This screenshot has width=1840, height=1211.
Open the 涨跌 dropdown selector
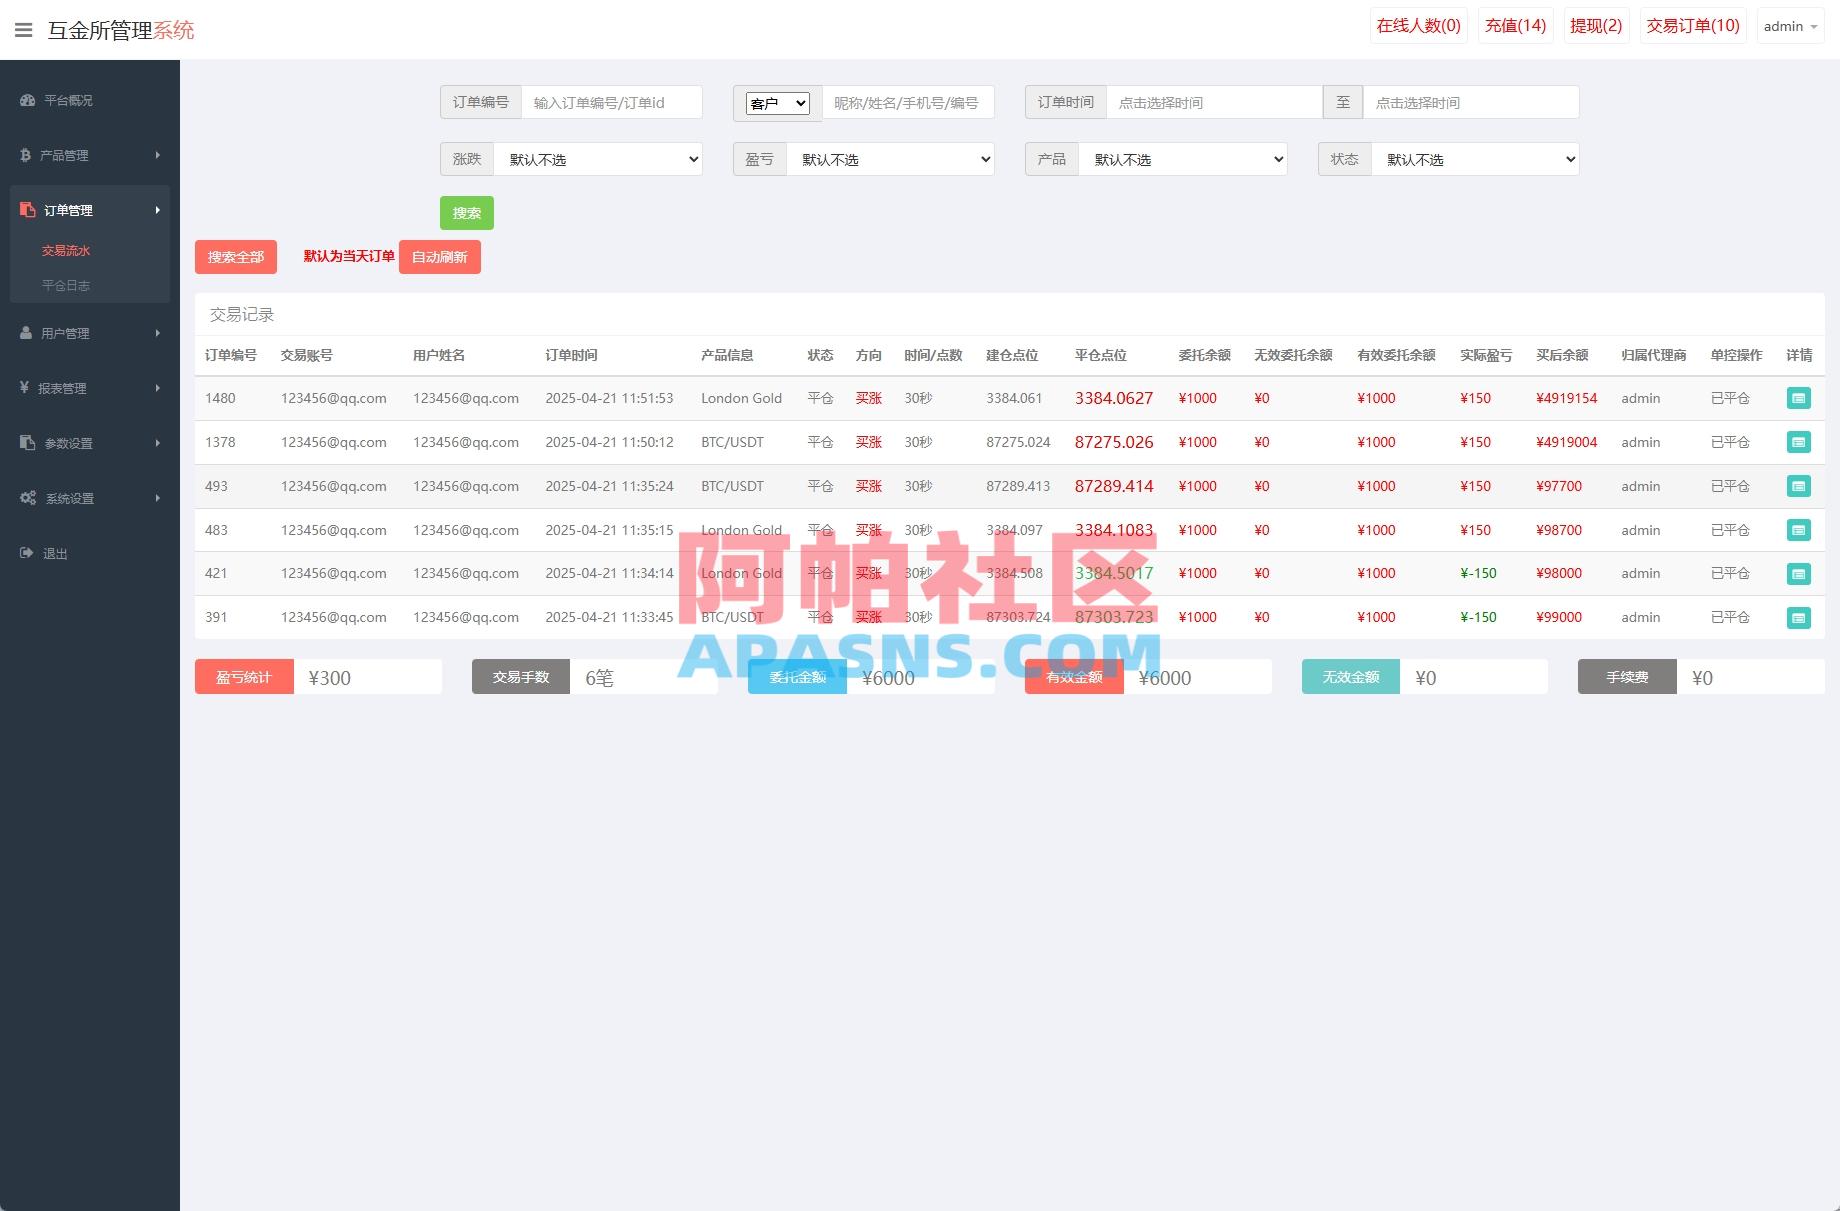pyautogui.click(x=597, y=158)
